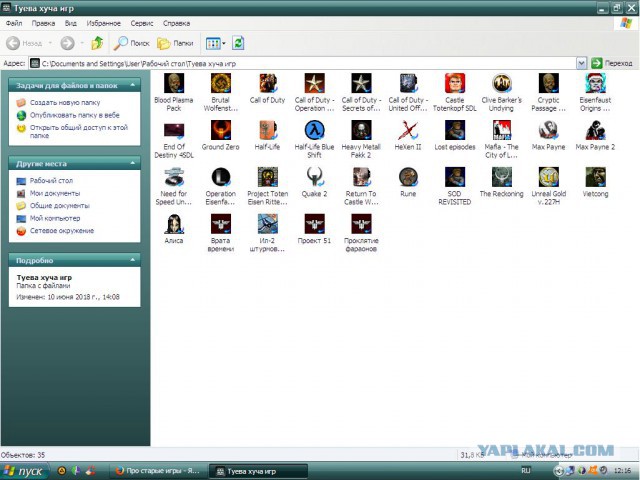Select Half-Life Blue Shift icon
The width and height of the screenshot is (640, 480).
click(x=314, y=130)
